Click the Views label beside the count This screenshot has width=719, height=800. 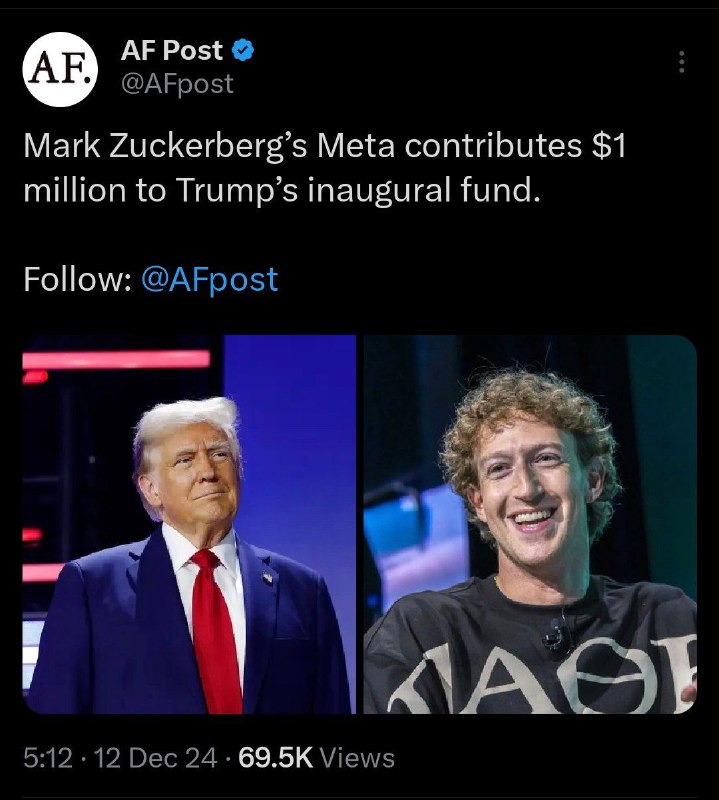click(x=357, y=758)
